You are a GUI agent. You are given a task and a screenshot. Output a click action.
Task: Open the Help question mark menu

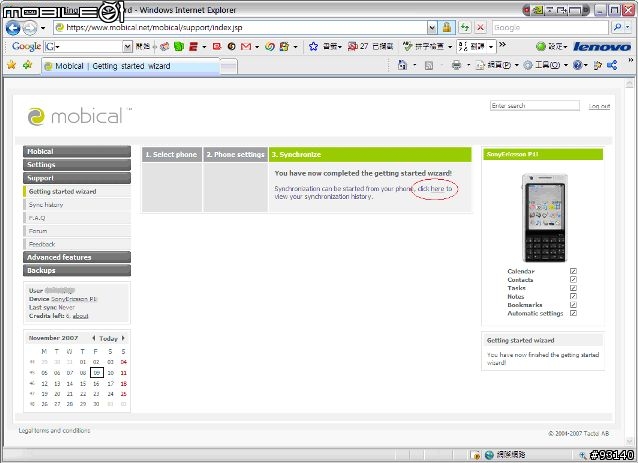[x=580, y=65]
